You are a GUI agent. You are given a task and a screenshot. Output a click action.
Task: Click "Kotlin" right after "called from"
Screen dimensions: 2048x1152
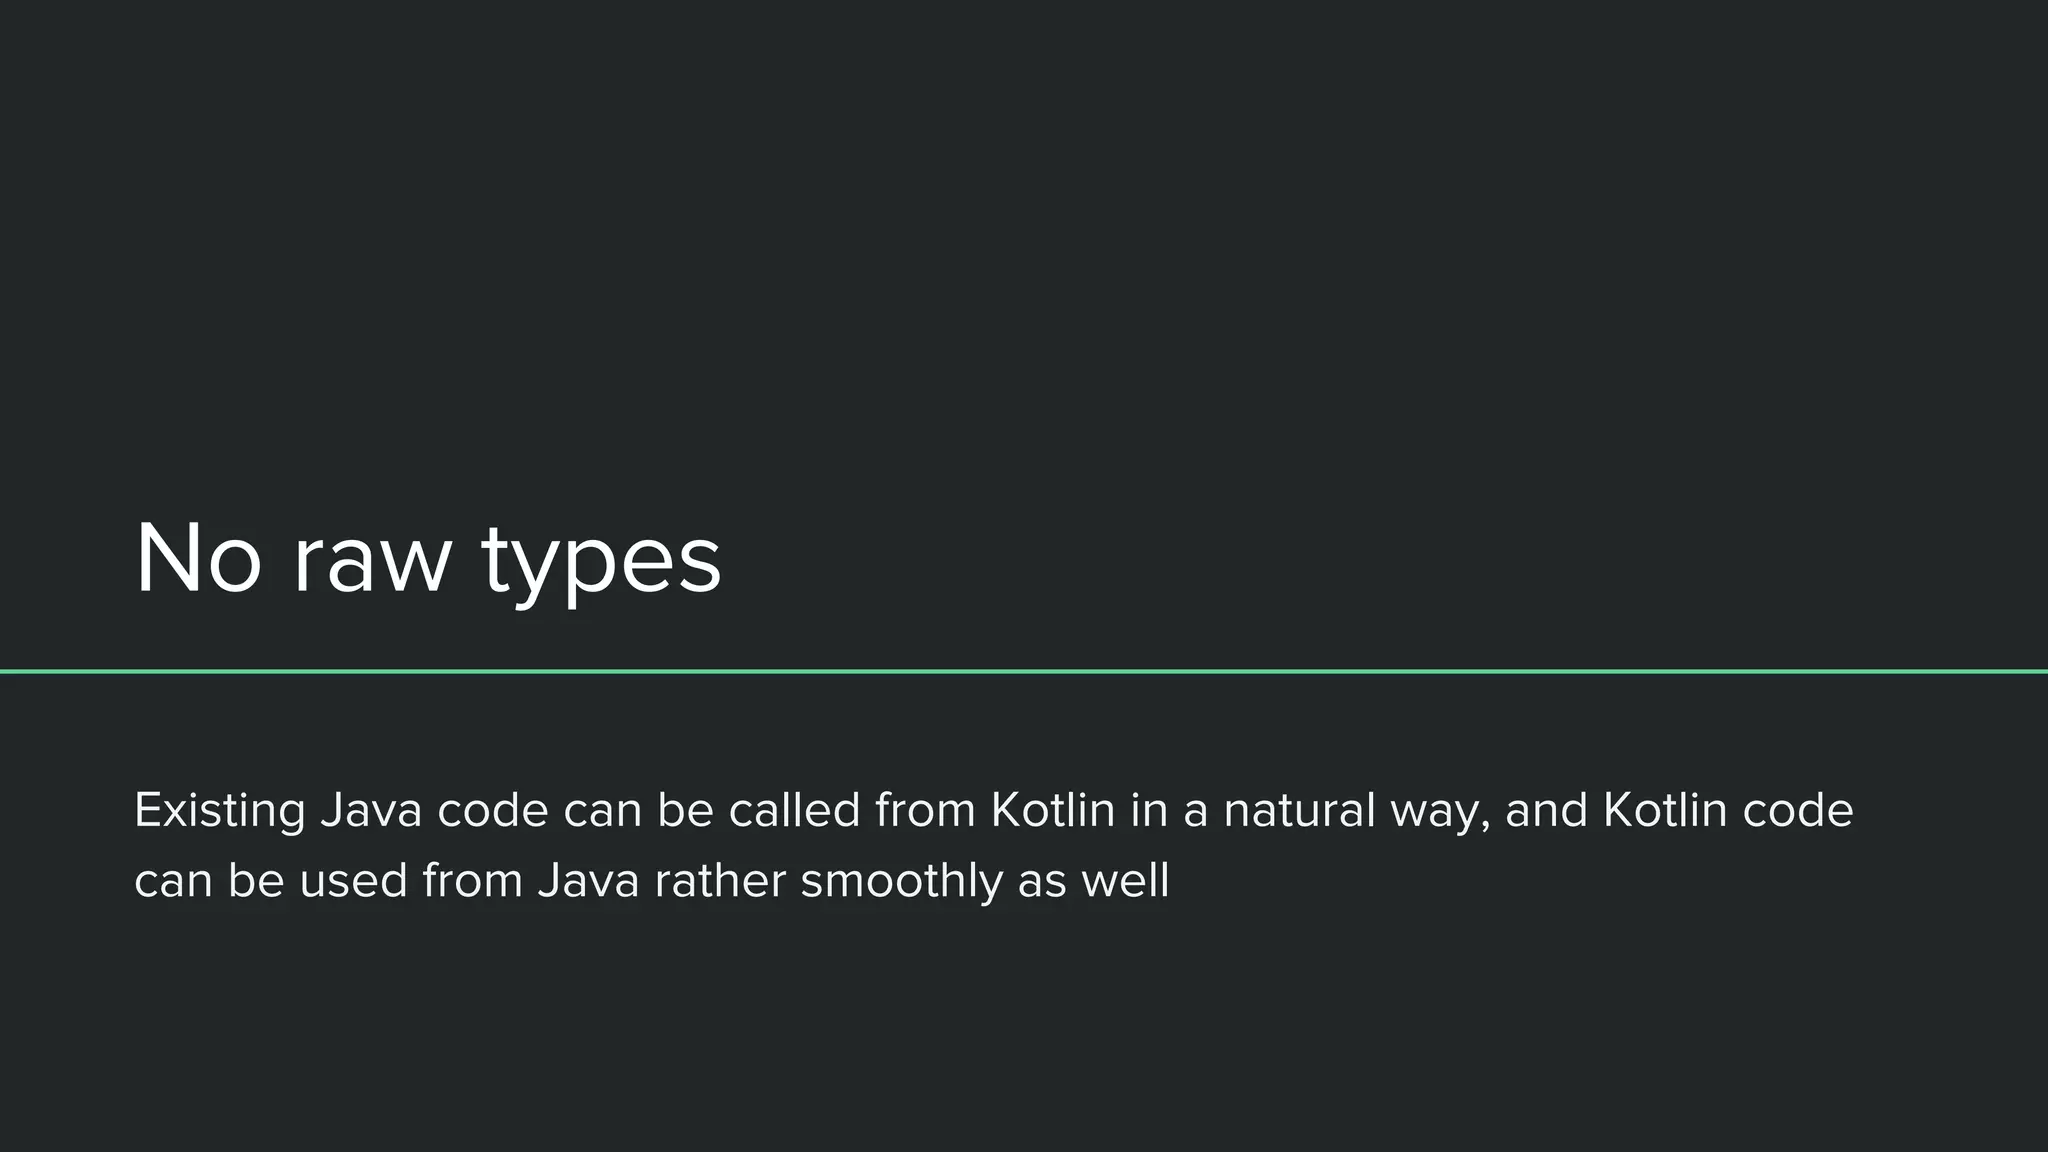pyautogui.click(x=1052, y=810)
